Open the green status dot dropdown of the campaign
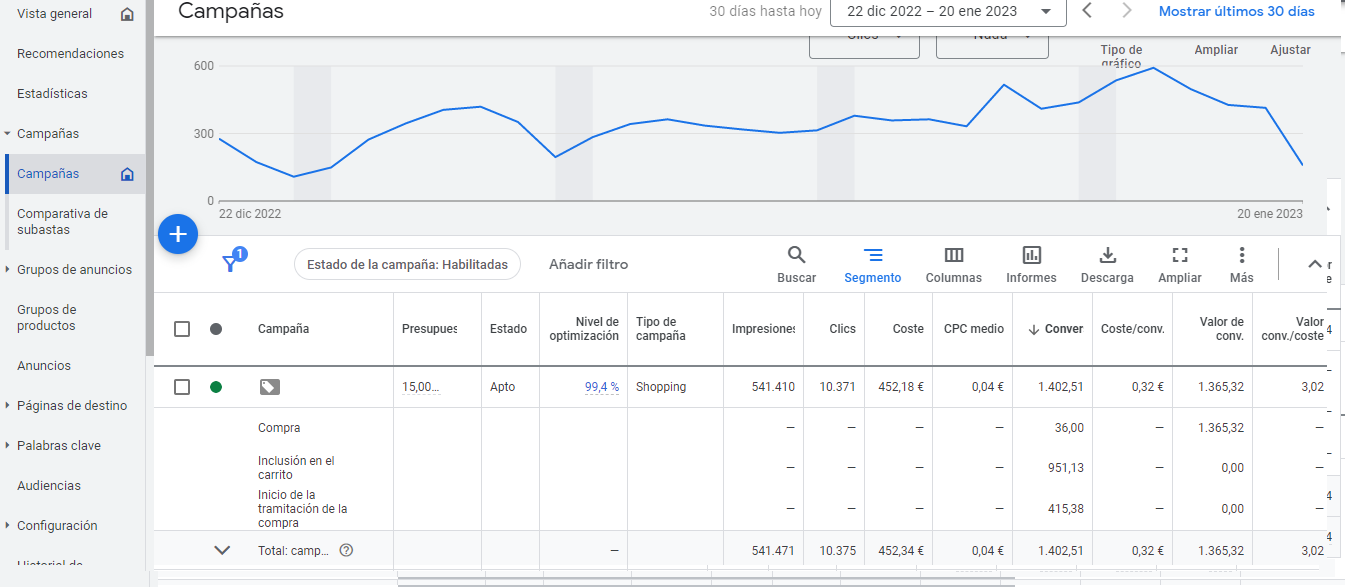 (216, 387)
